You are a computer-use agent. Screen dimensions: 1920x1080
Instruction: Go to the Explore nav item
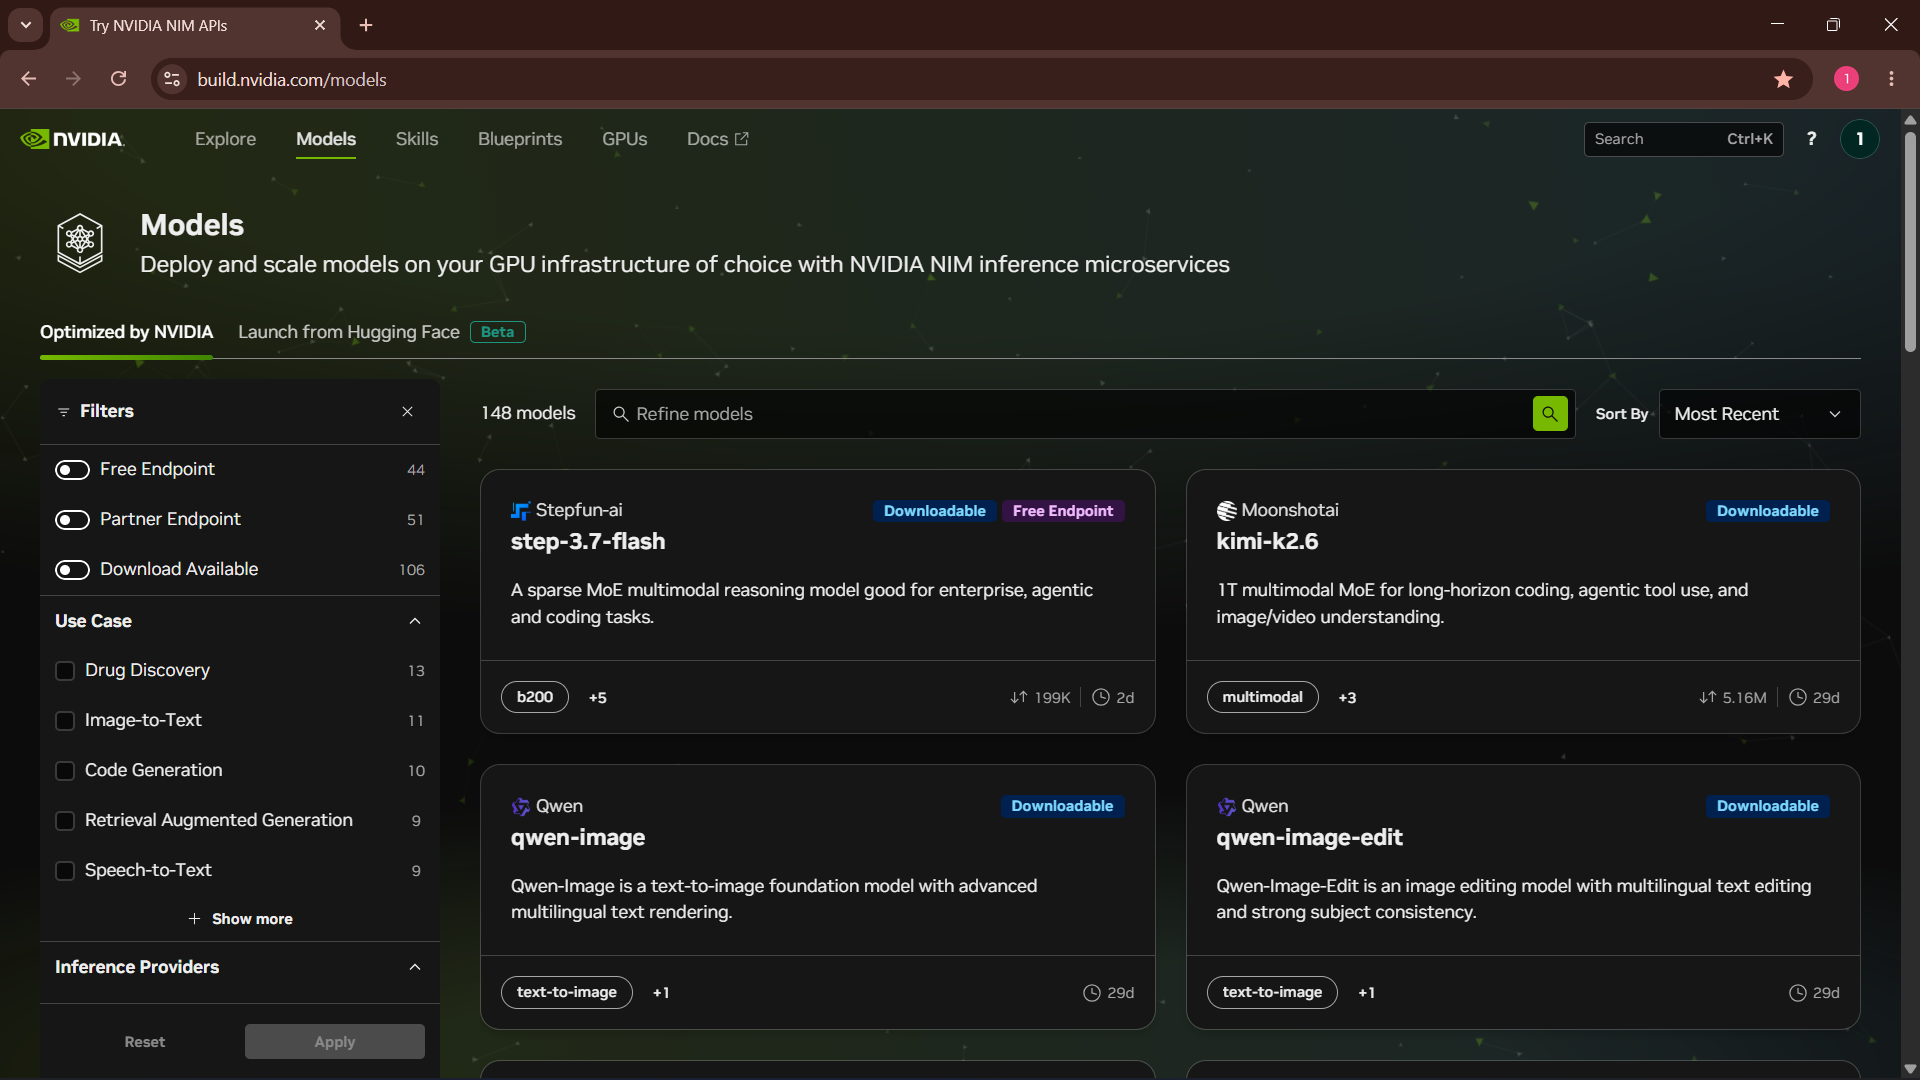pyautogui.click(x=225, y=139)
